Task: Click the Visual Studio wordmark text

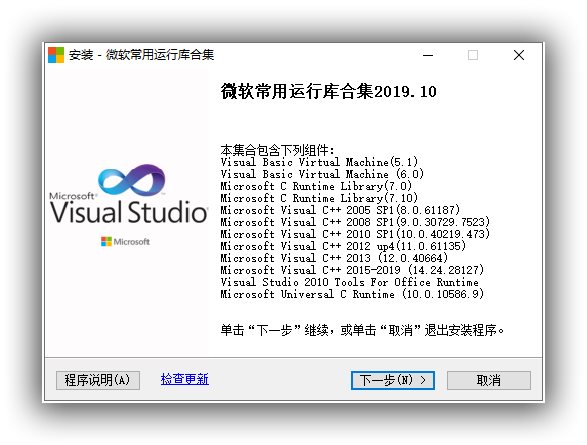Action: coord(129,212)
